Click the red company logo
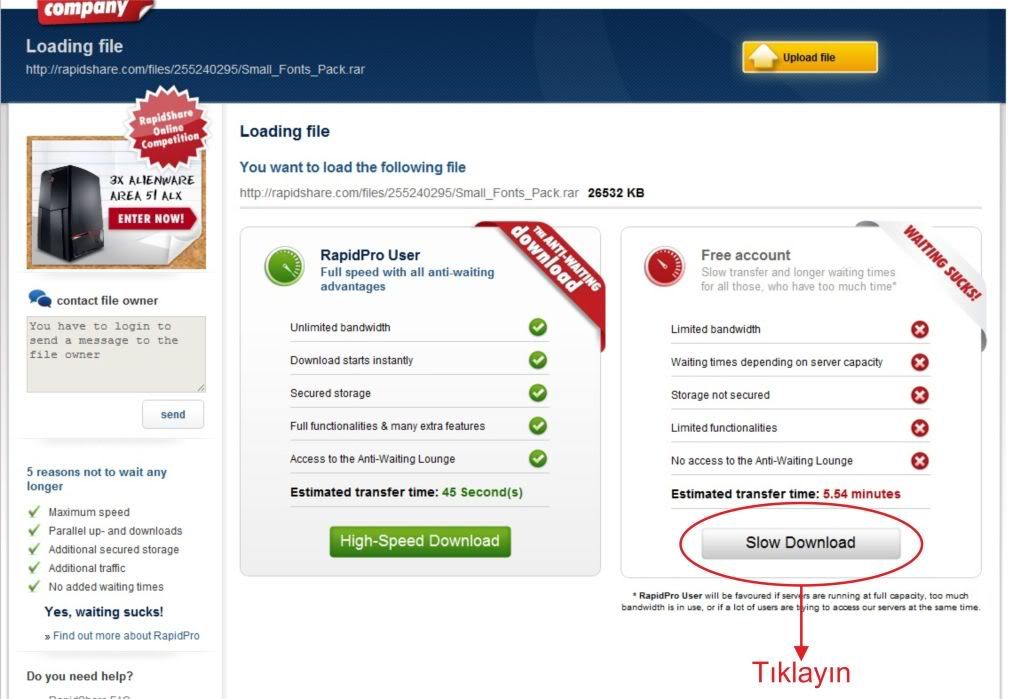The height and width of the screenshot is (699, 1023). (x=96, y=10)
